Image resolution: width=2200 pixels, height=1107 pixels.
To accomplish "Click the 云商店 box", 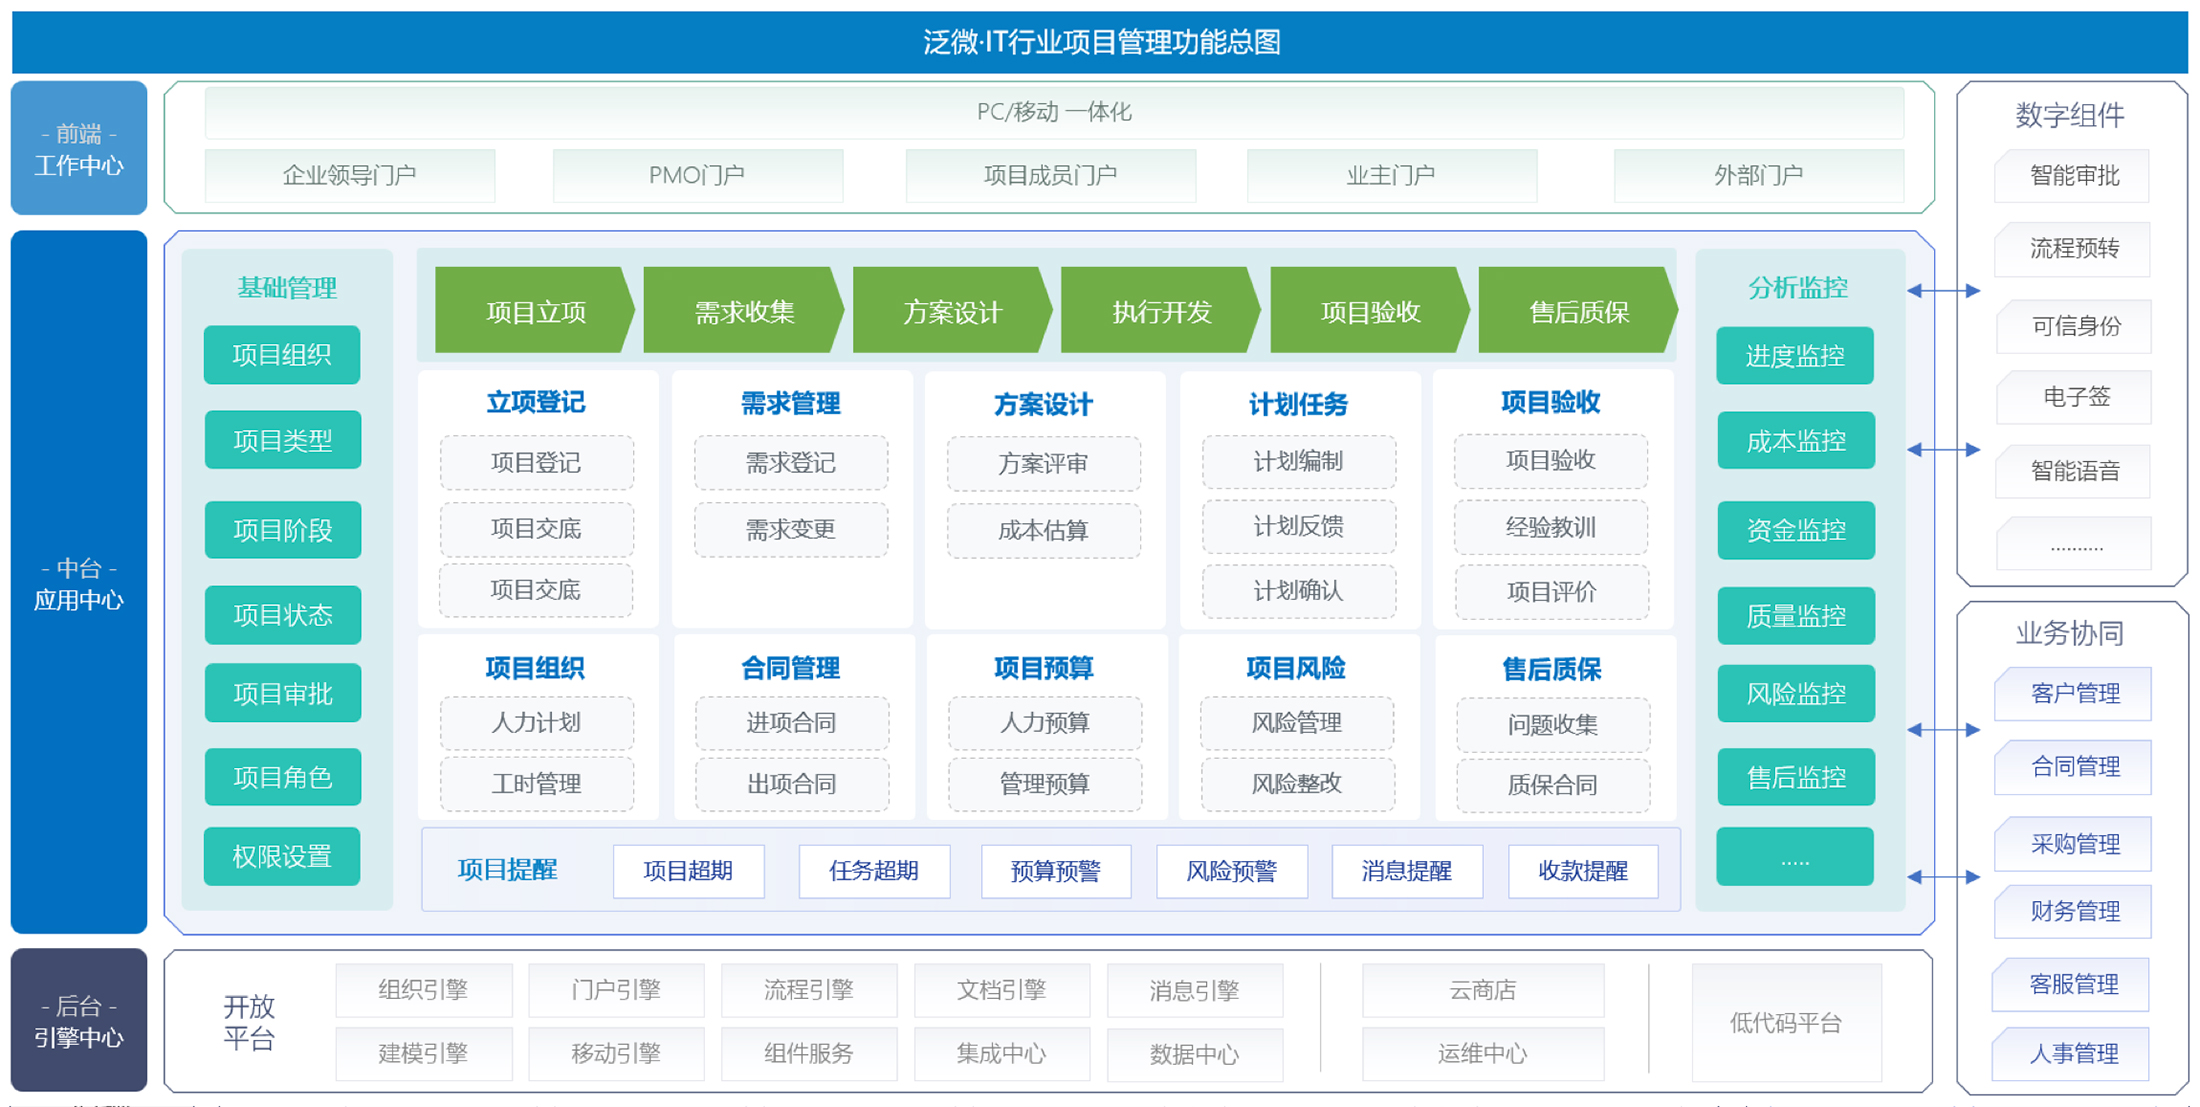I will point(1482,990).
